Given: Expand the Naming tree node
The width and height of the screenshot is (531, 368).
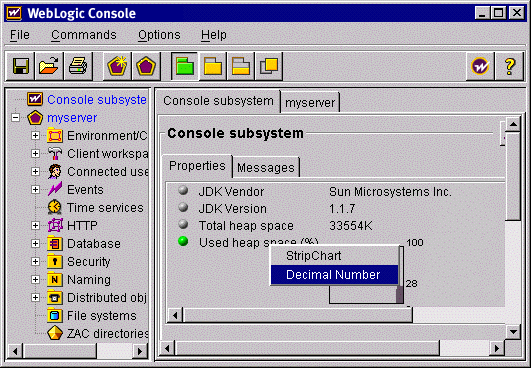Looking at the screenshot, I should point(35,279).
